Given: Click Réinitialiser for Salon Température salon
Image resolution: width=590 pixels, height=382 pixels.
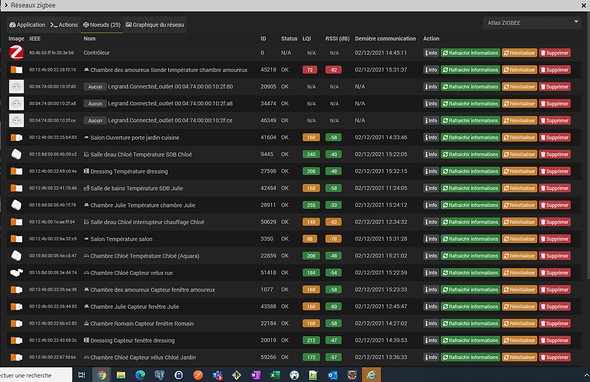Looking at the screenshot, I should [519, 239].
